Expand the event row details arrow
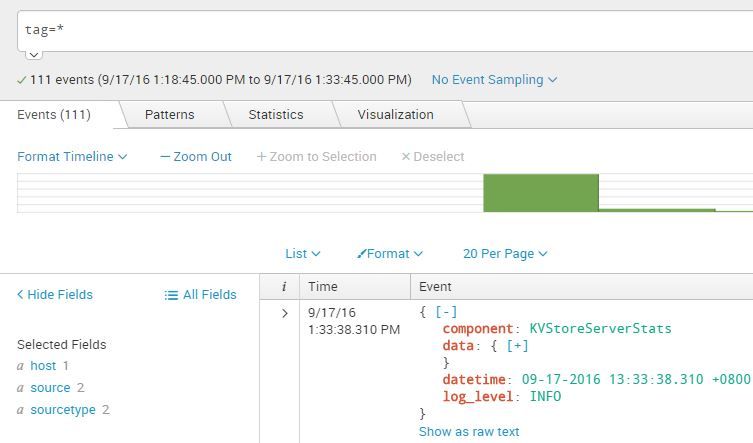 pos(284,313)
